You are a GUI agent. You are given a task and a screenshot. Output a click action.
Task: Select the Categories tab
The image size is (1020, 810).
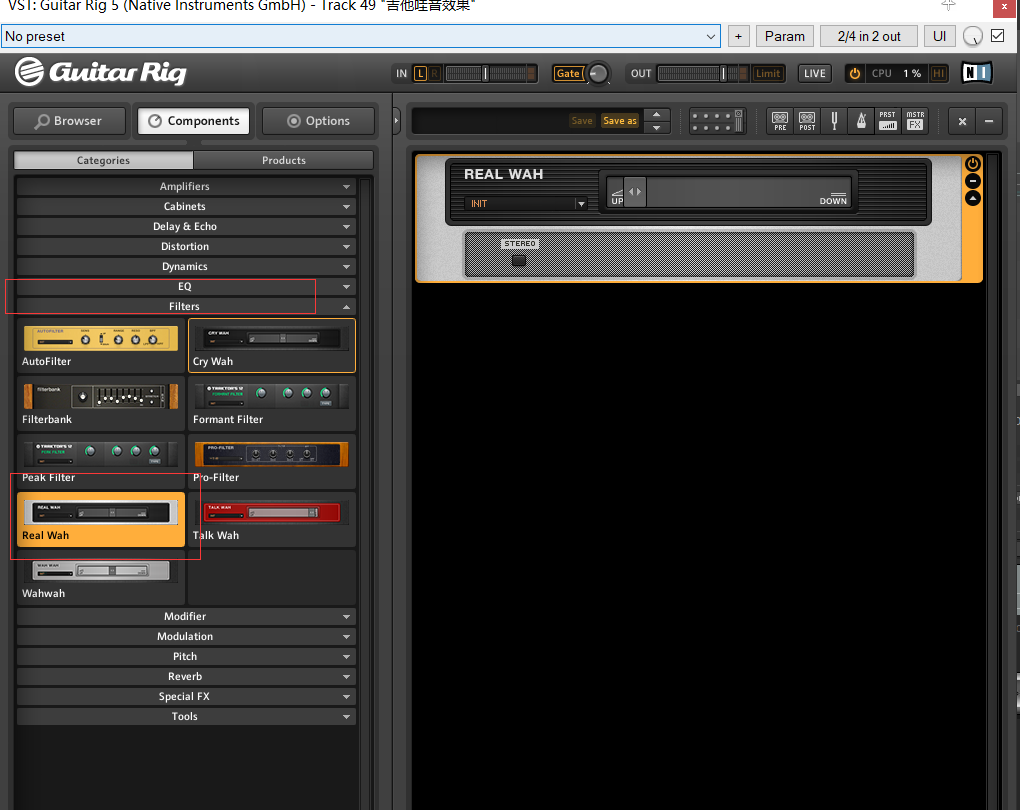pos(103,160)
